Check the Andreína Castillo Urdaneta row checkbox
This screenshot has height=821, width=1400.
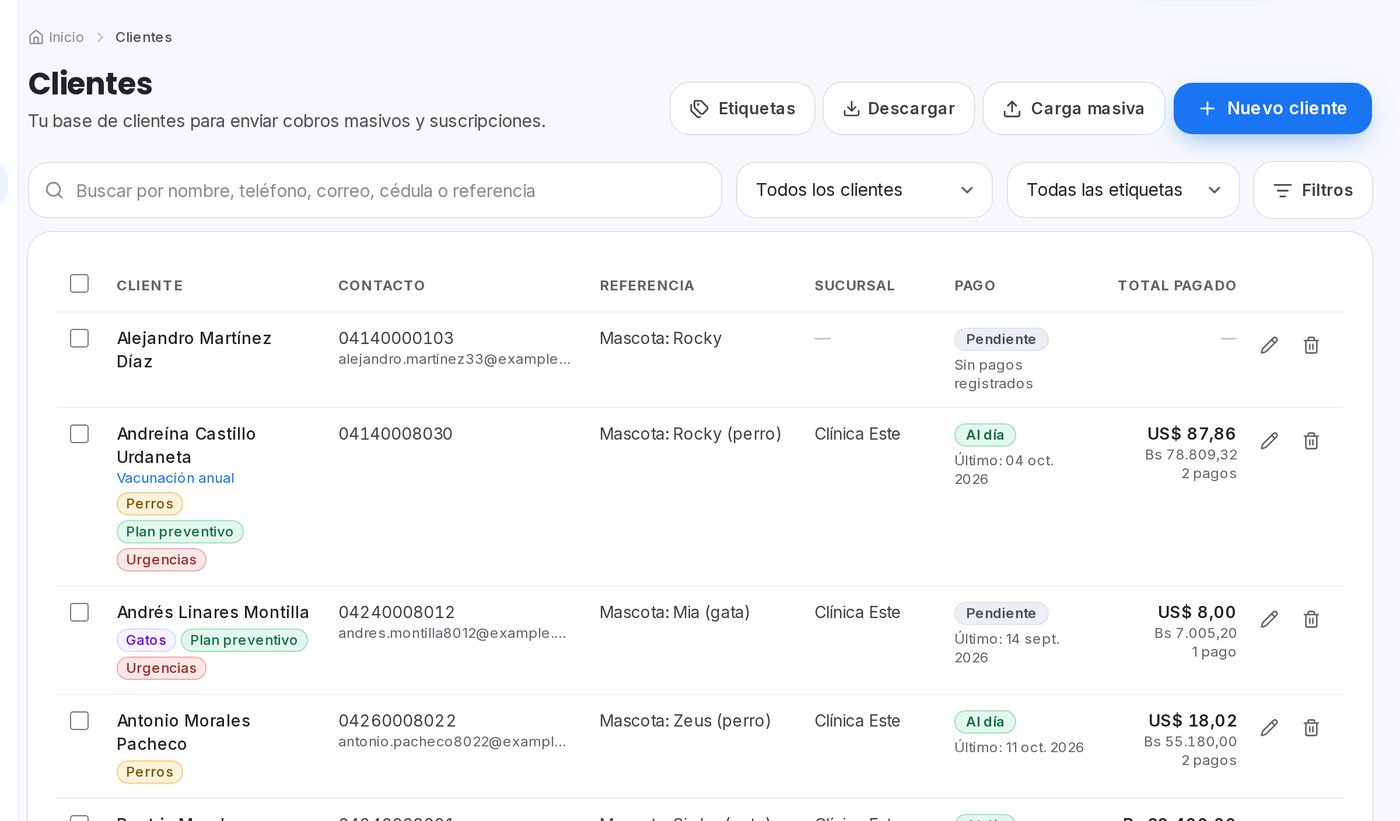79,434
